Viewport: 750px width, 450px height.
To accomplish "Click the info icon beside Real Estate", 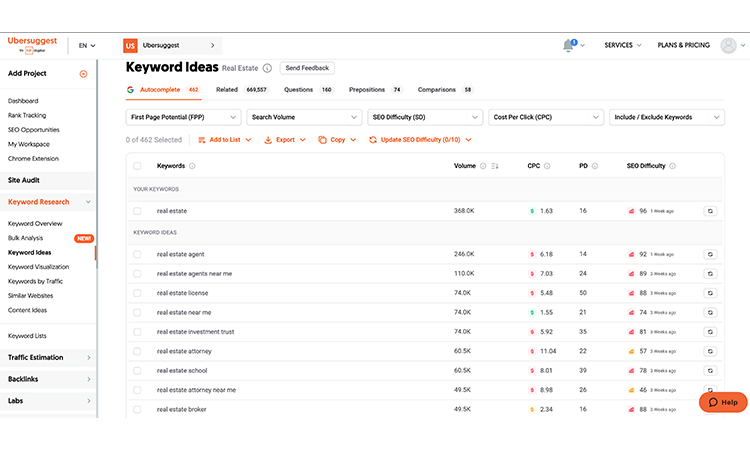I will [267, 68].
